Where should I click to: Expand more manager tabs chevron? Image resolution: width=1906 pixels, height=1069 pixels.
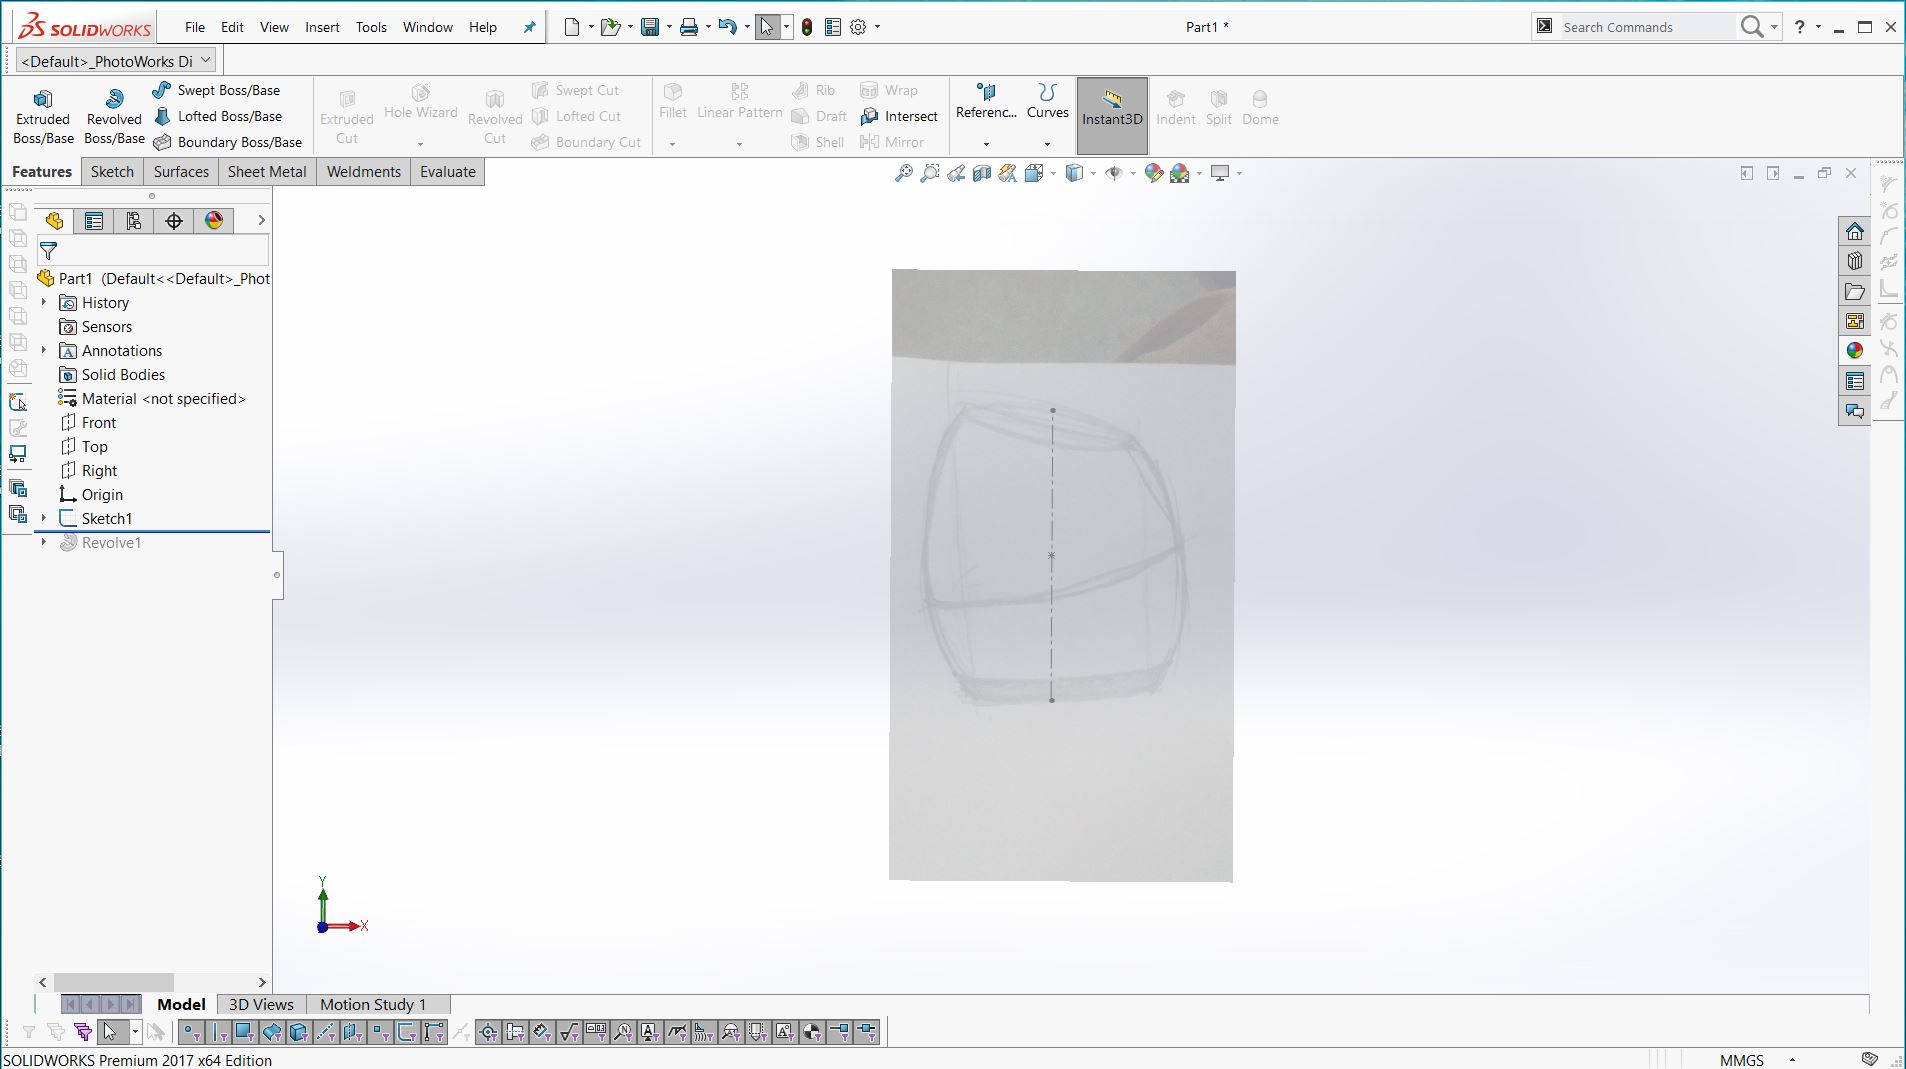pyautogui.click(x=261, y=221)
